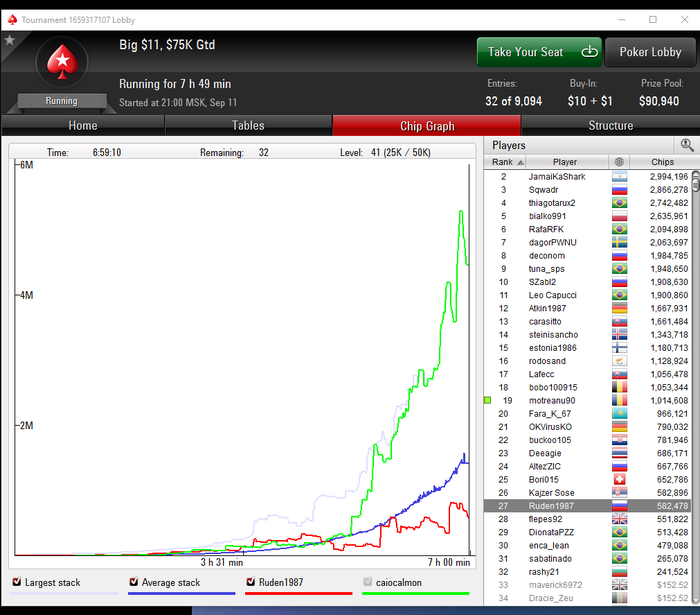Image resolution: width=700 pixels, height=615 pixels.
Task: Select player row Sqwadr
Action: [x=588, y=190]
